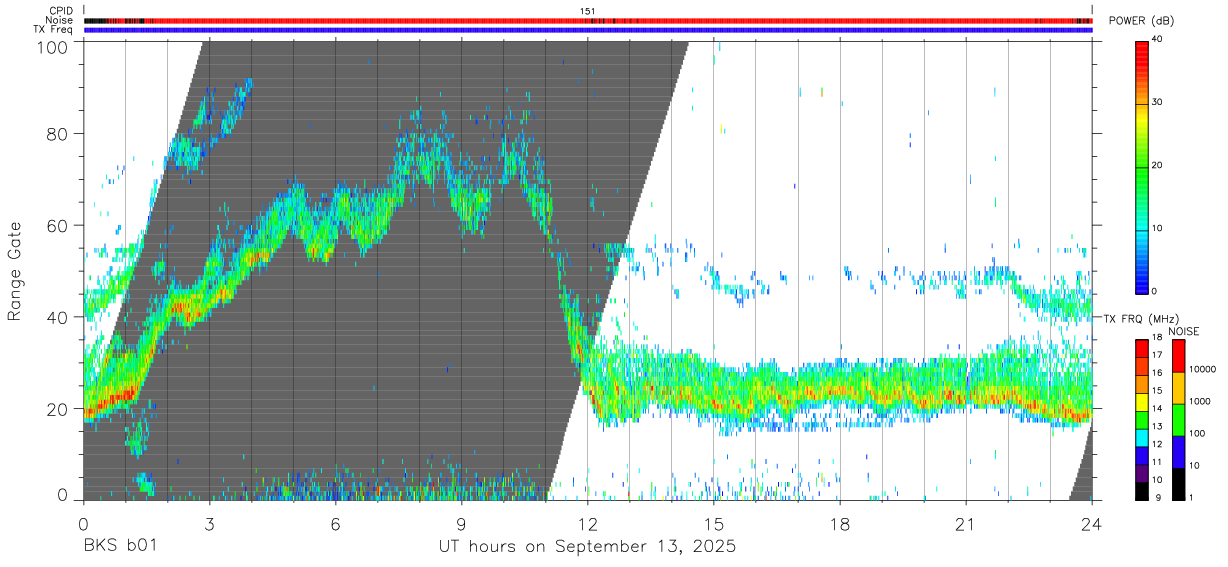Screen dimensions: 1228x567
Task: Pick the yellow segment of TX FRQ bar
Action: click(x=1142, y=402)
